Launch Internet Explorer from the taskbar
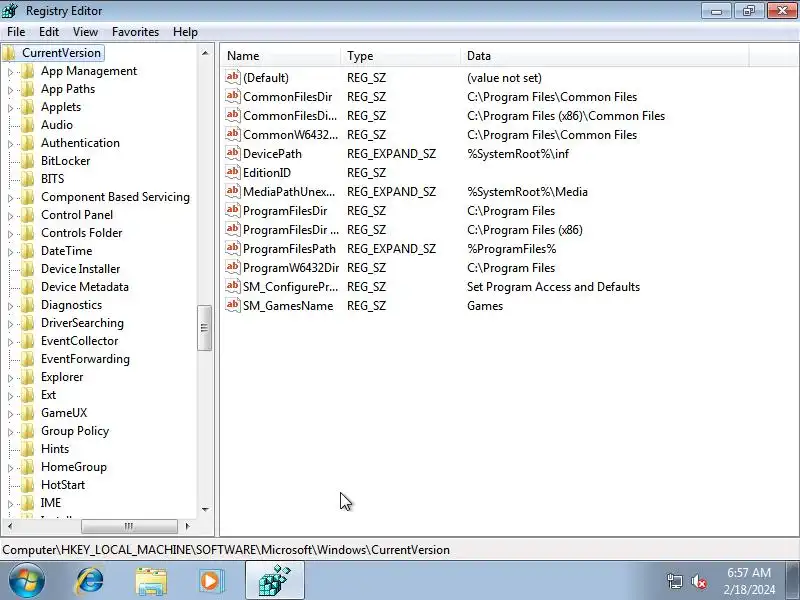 click(x=90, y=581)
